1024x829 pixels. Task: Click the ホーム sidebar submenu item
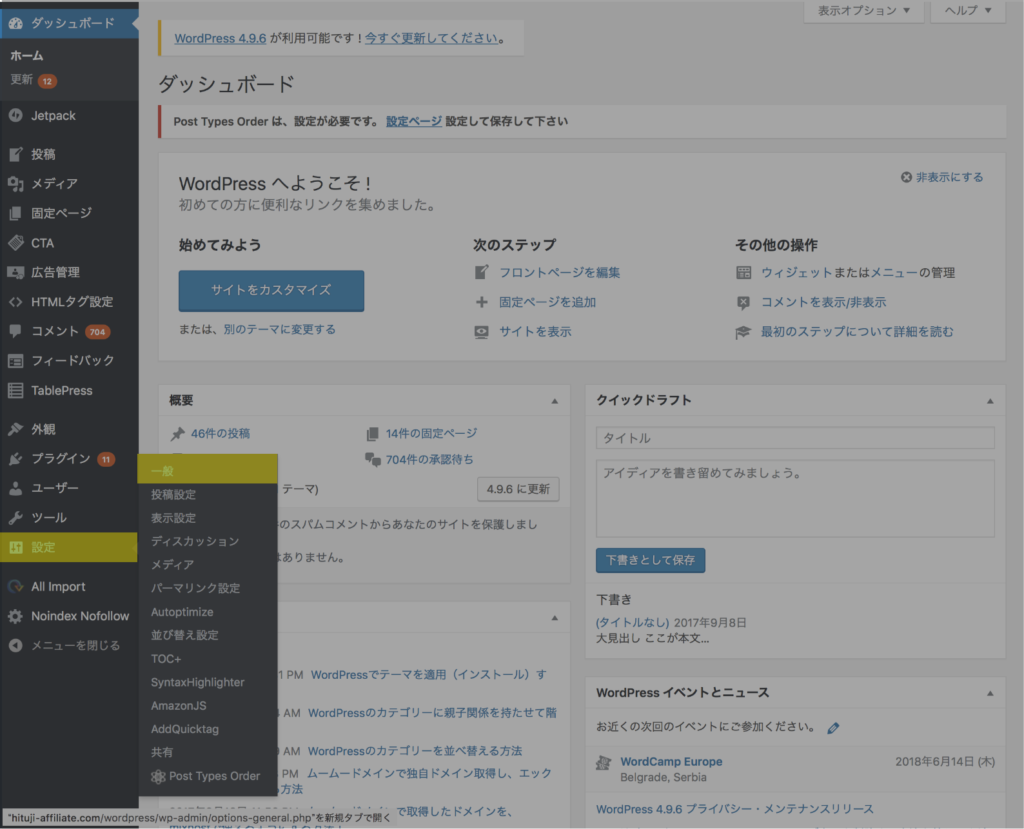[x=27, y=56]
